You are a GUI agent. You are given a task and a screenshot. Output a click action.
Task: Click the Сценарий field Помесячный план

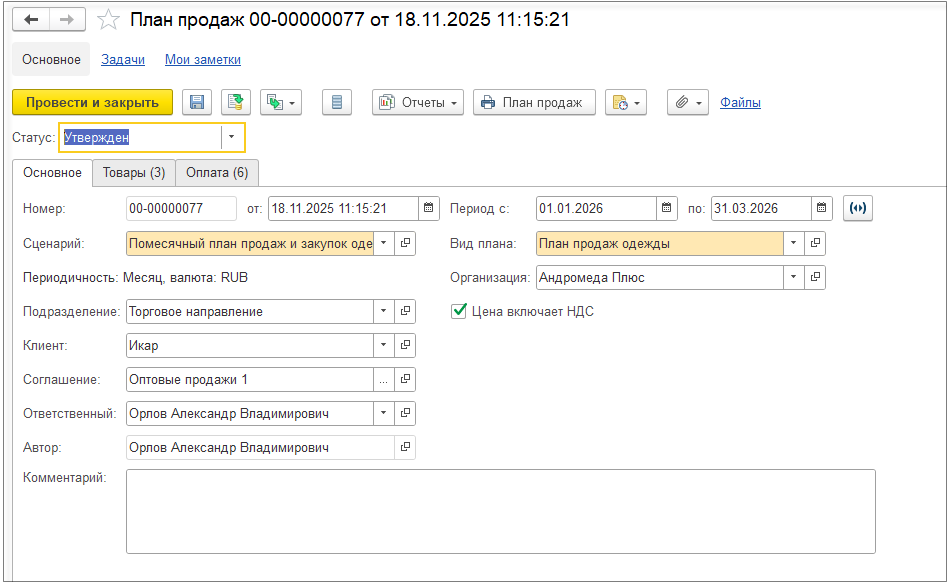click(249, 243)
